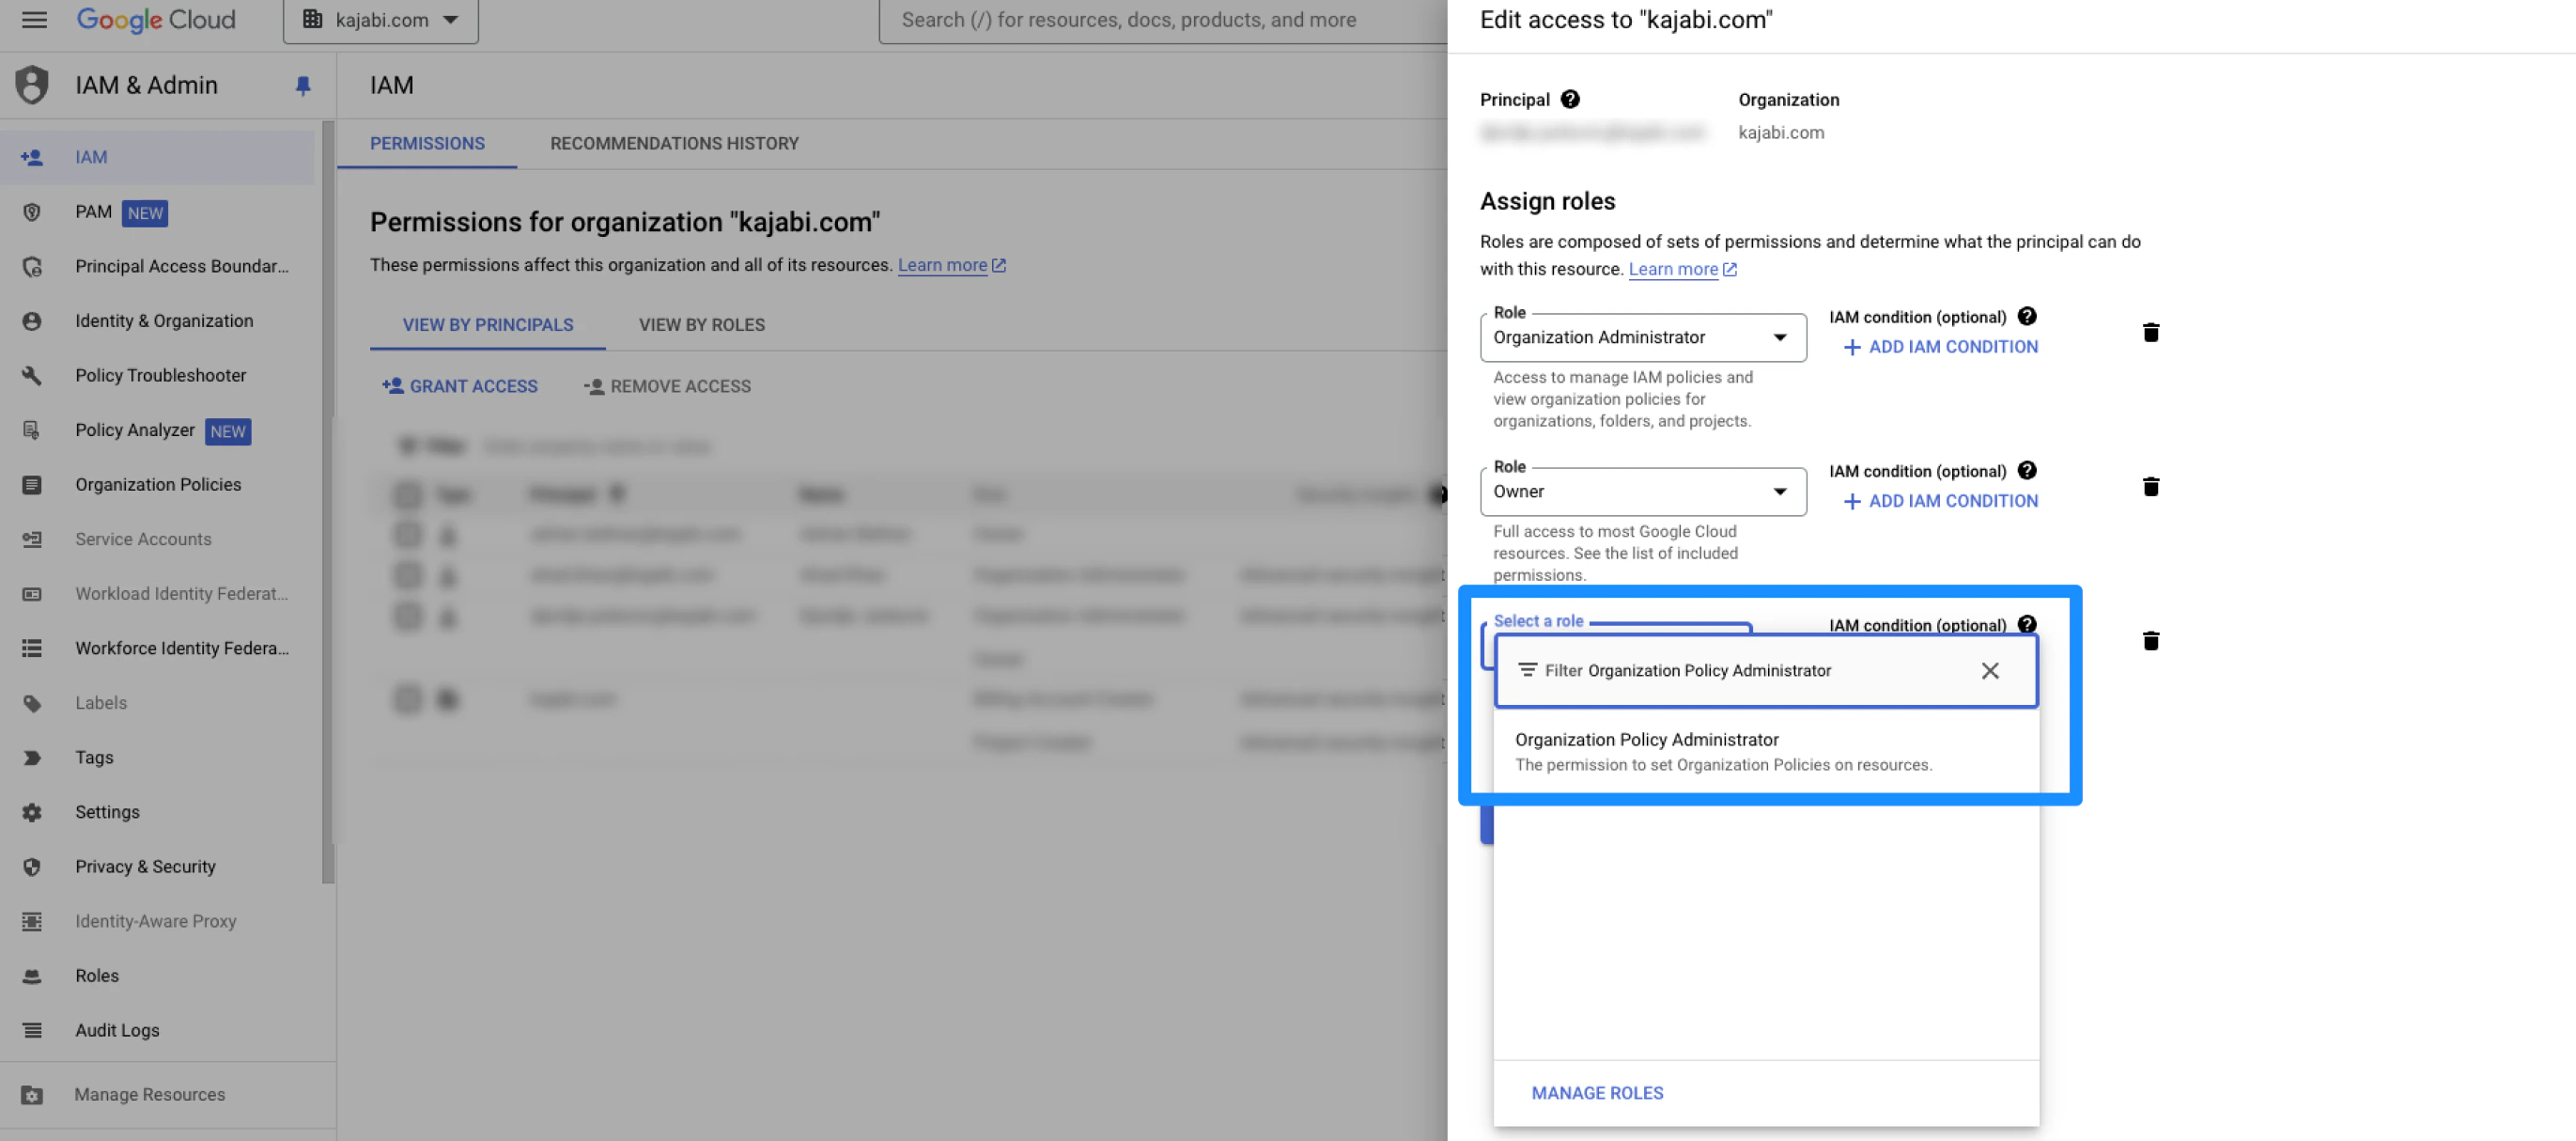Screen dimensions: 2576x1141
Task: Add IAM condition for Organization Administrator role
Action: (x=1940, y=347)
